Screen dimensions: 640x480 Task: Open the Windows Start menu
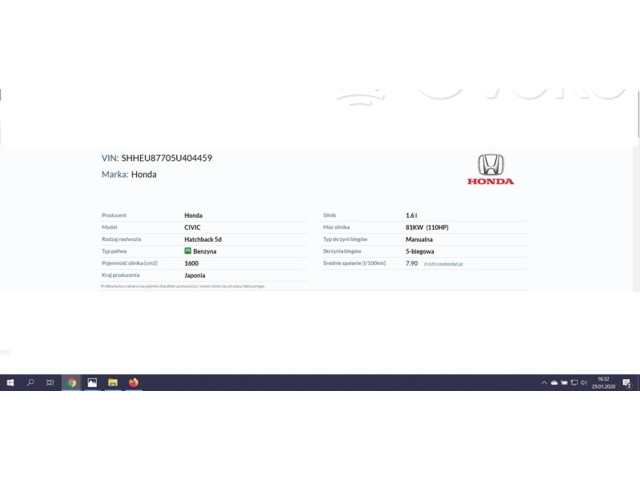click(x=10, y=382)
